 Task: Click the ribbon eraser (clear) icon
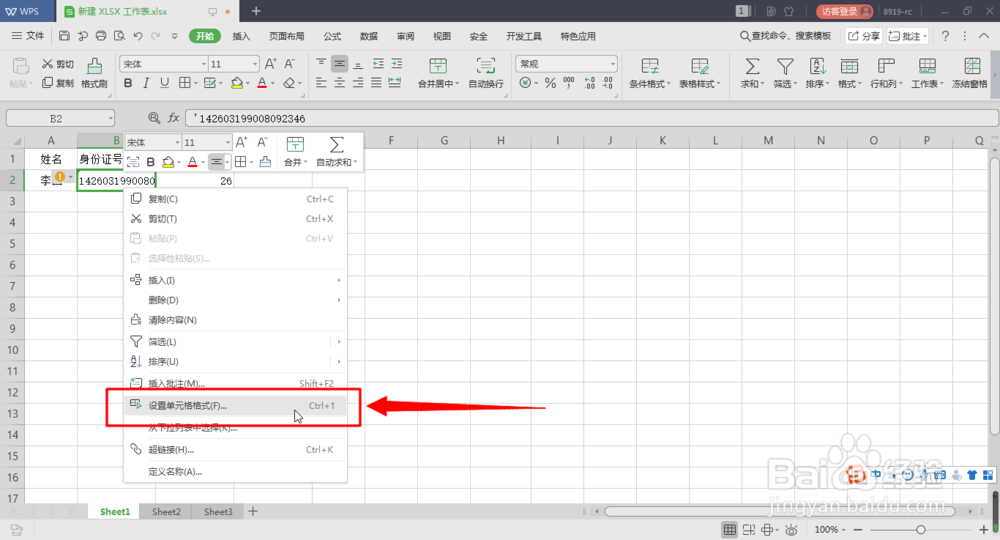coord(289,83)
